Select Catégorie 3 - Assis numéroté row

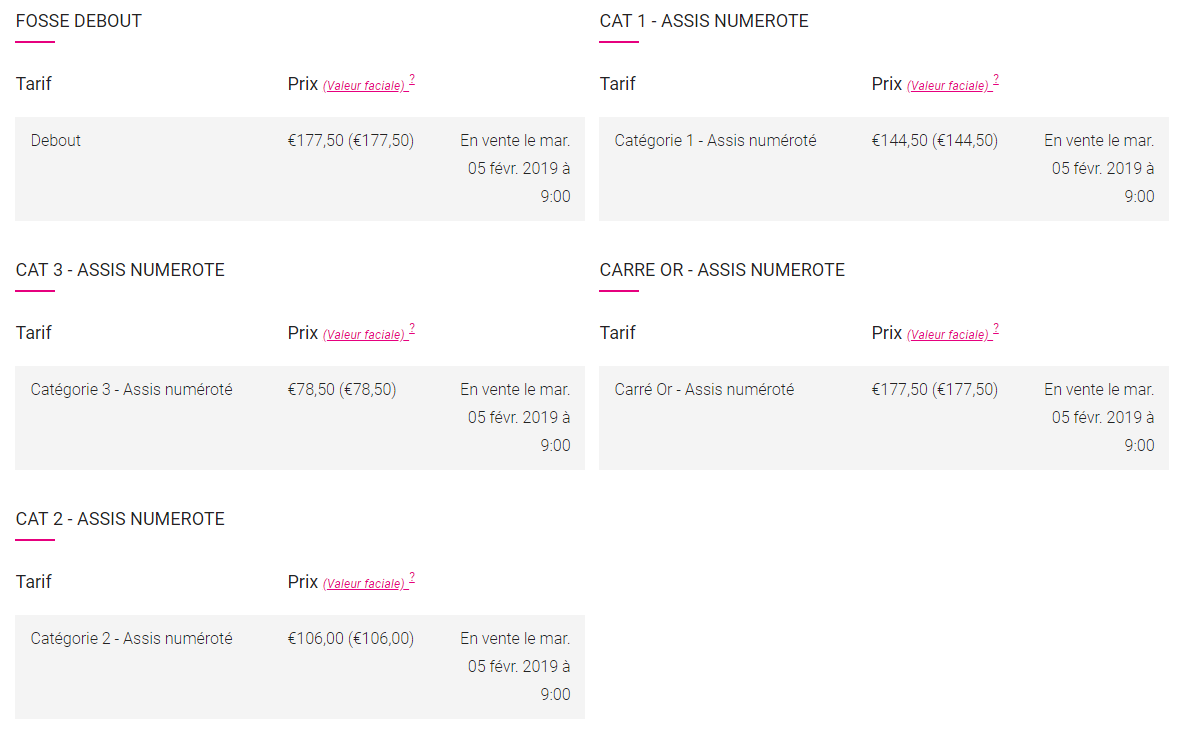click(x=300, y=418)
